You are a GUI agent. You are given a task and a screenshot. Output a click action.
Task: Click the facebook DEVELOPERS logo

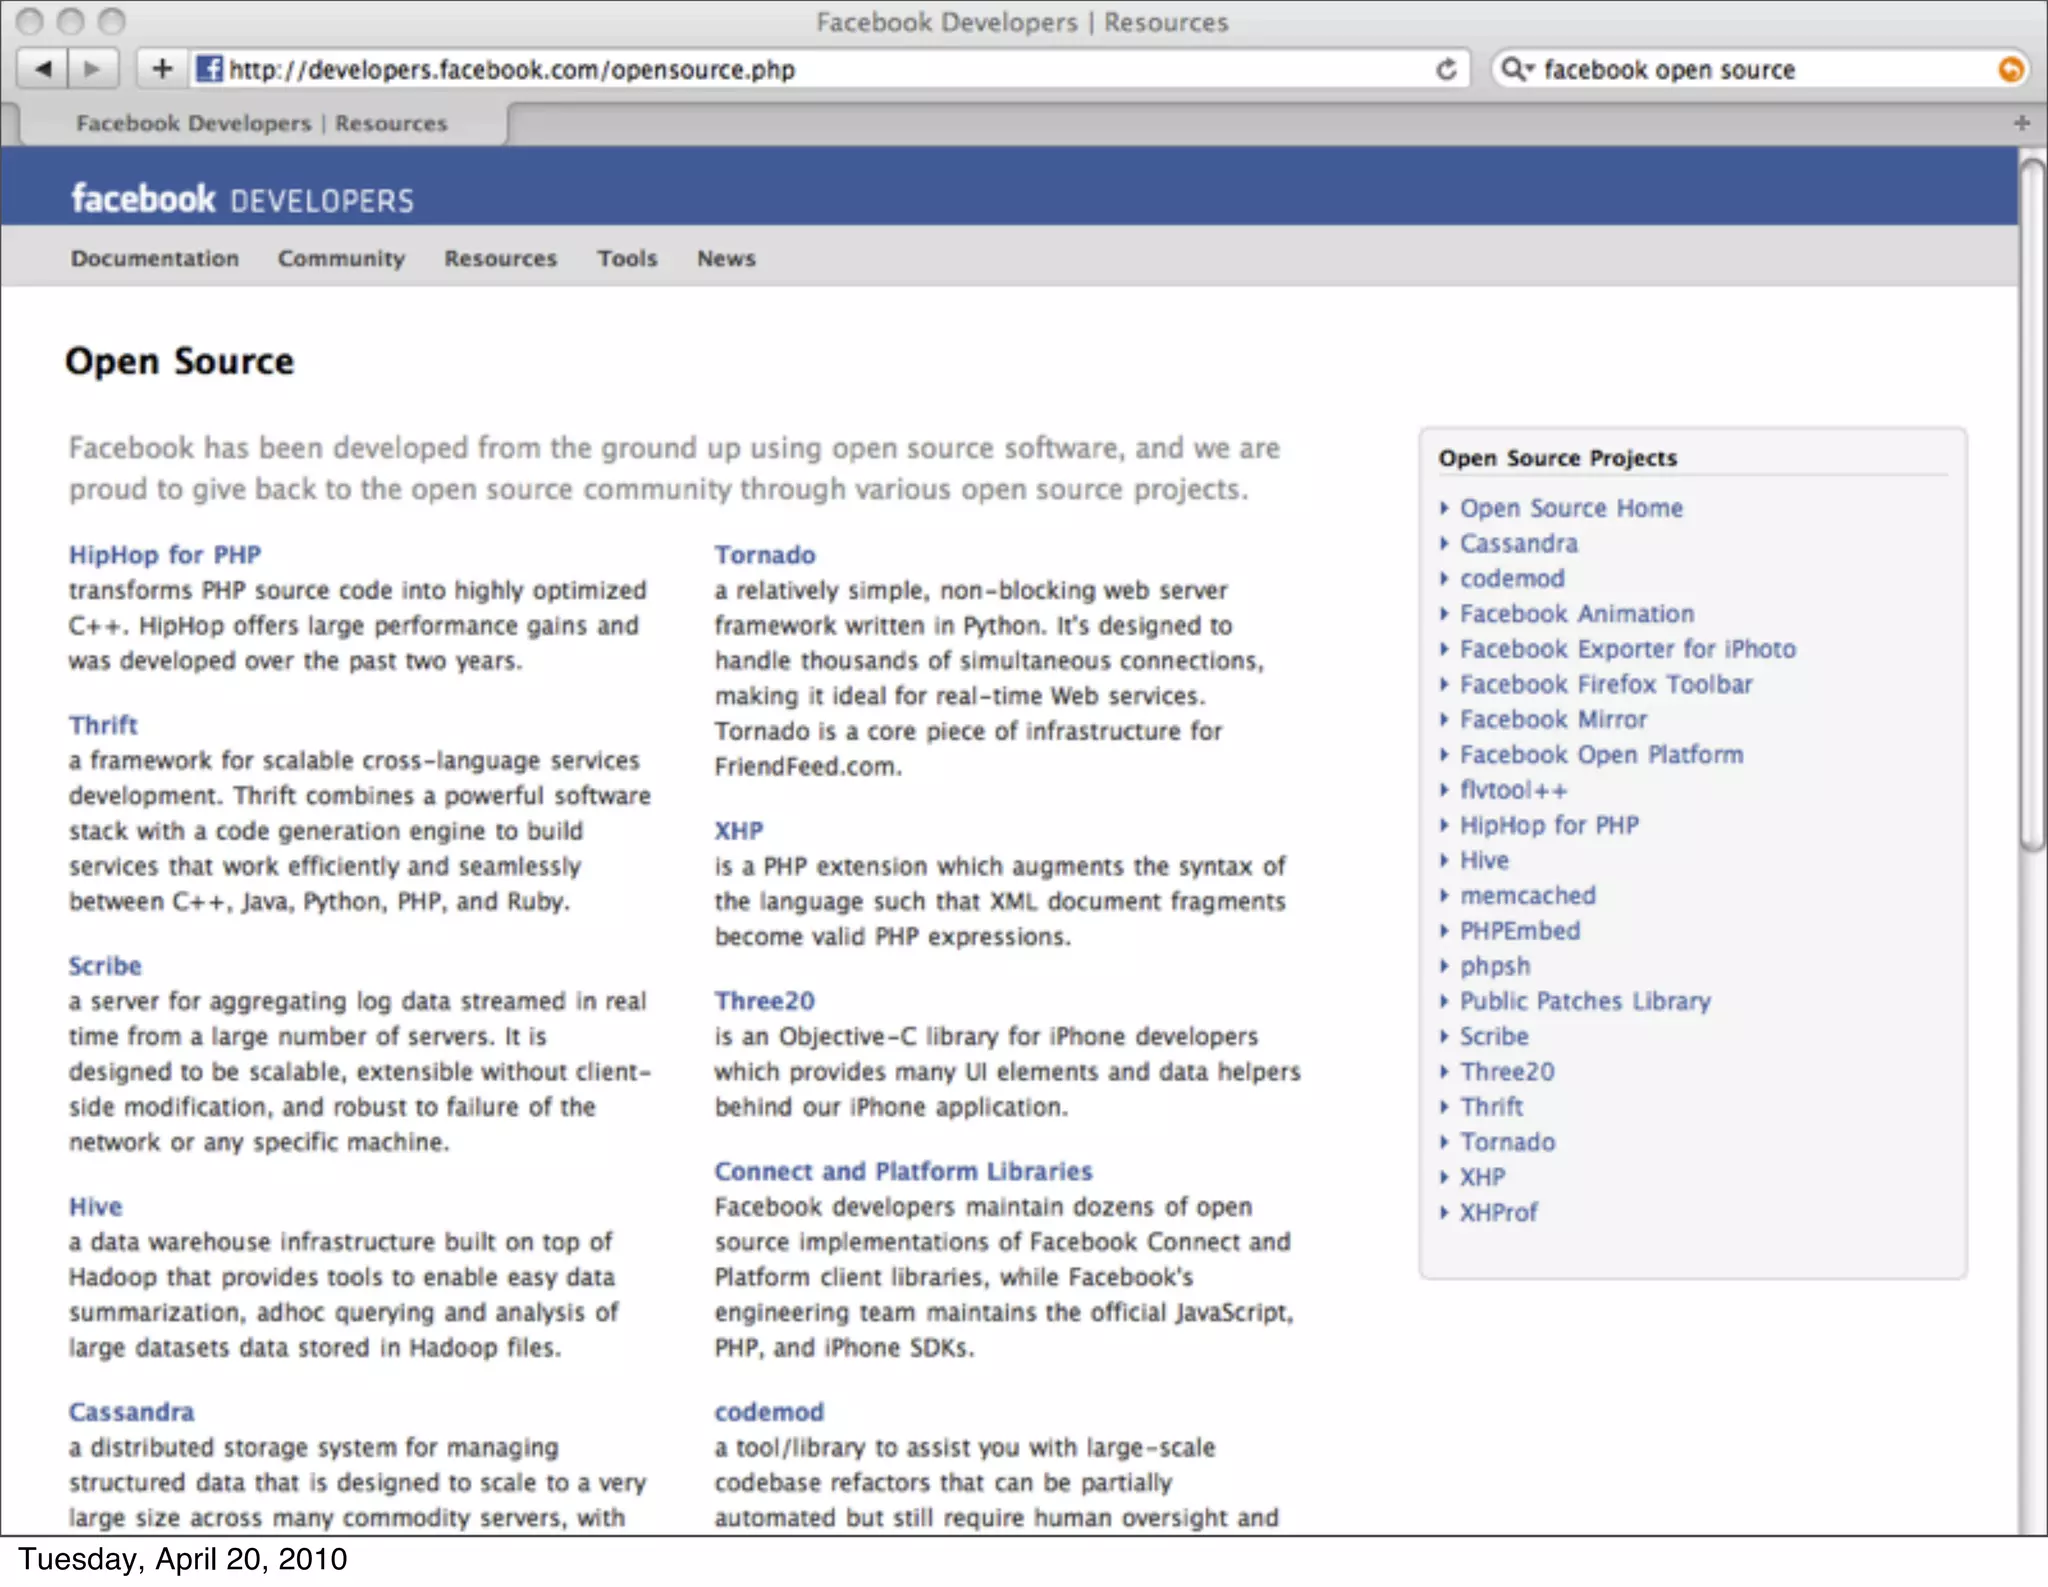pos(242,199)
